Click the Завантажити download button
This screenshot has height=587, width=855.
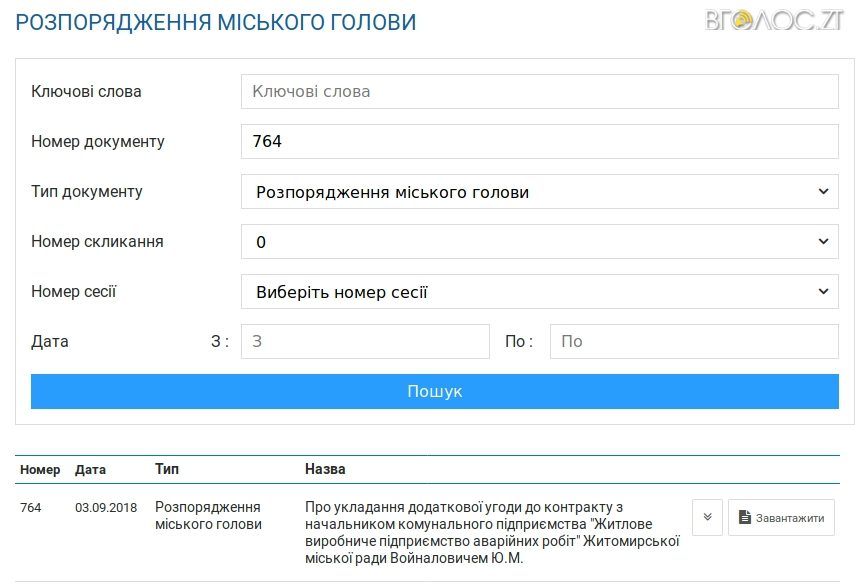[781, 518]
